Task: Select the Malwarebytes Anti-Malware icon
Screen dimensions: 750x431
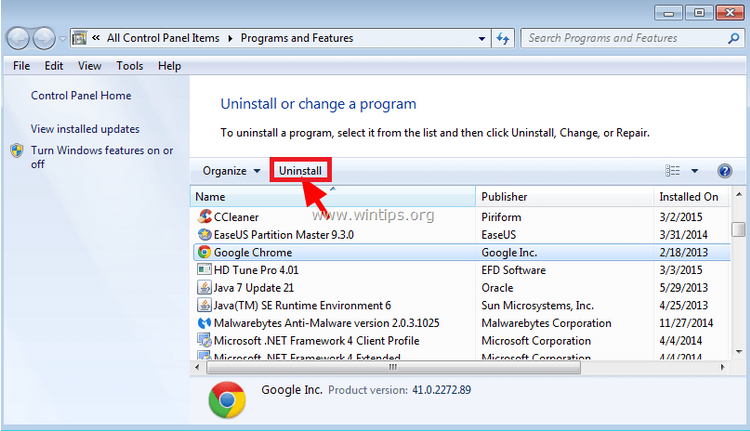Action: 204,323
